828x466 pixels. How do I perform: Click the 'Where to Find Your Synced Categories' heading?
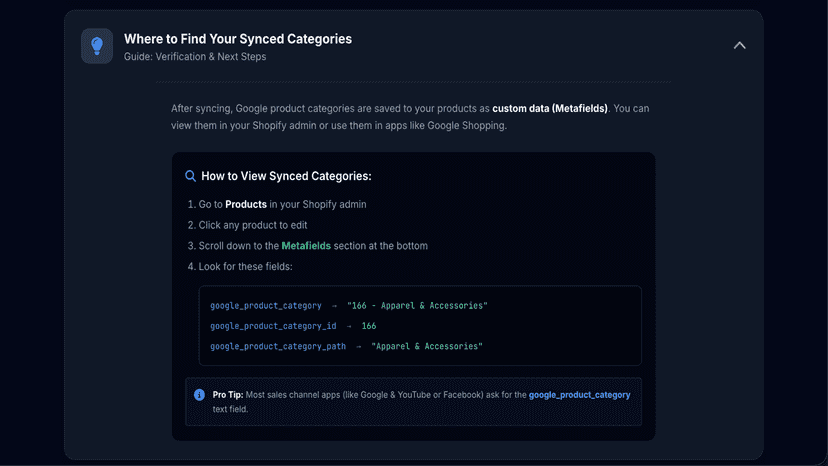coord(238,39)
